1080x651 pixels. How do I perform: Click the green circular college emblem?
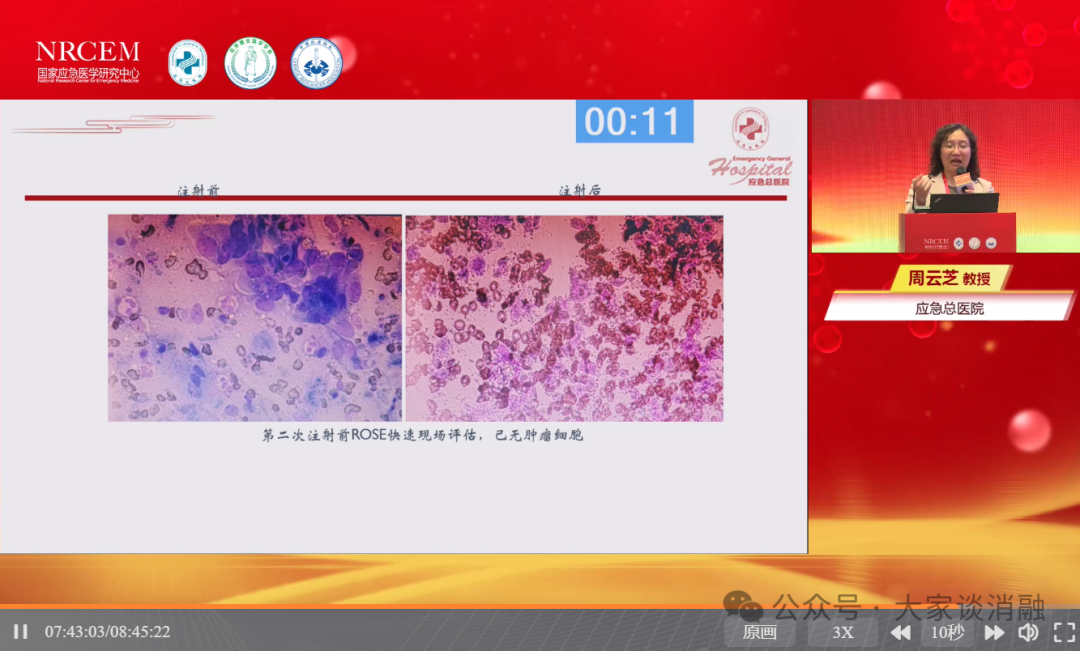point(250,63)
